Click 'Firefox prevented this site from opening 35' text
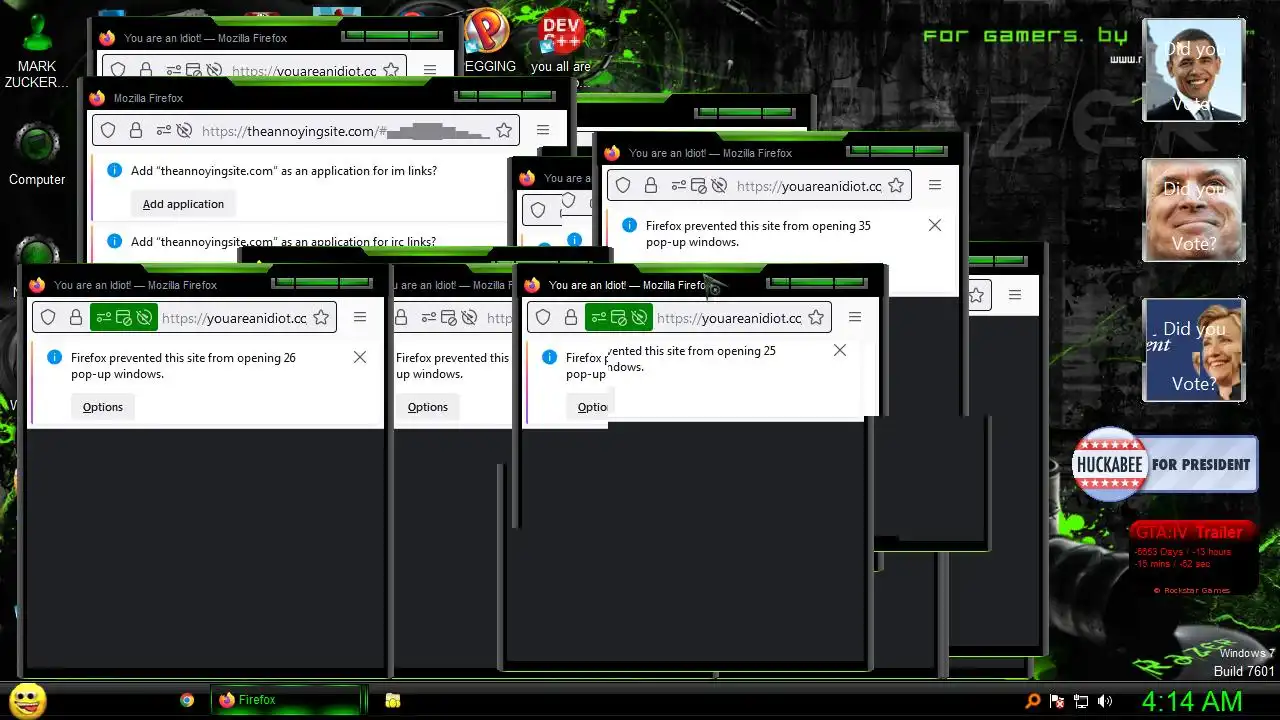1280x720 pixels. 758,226
